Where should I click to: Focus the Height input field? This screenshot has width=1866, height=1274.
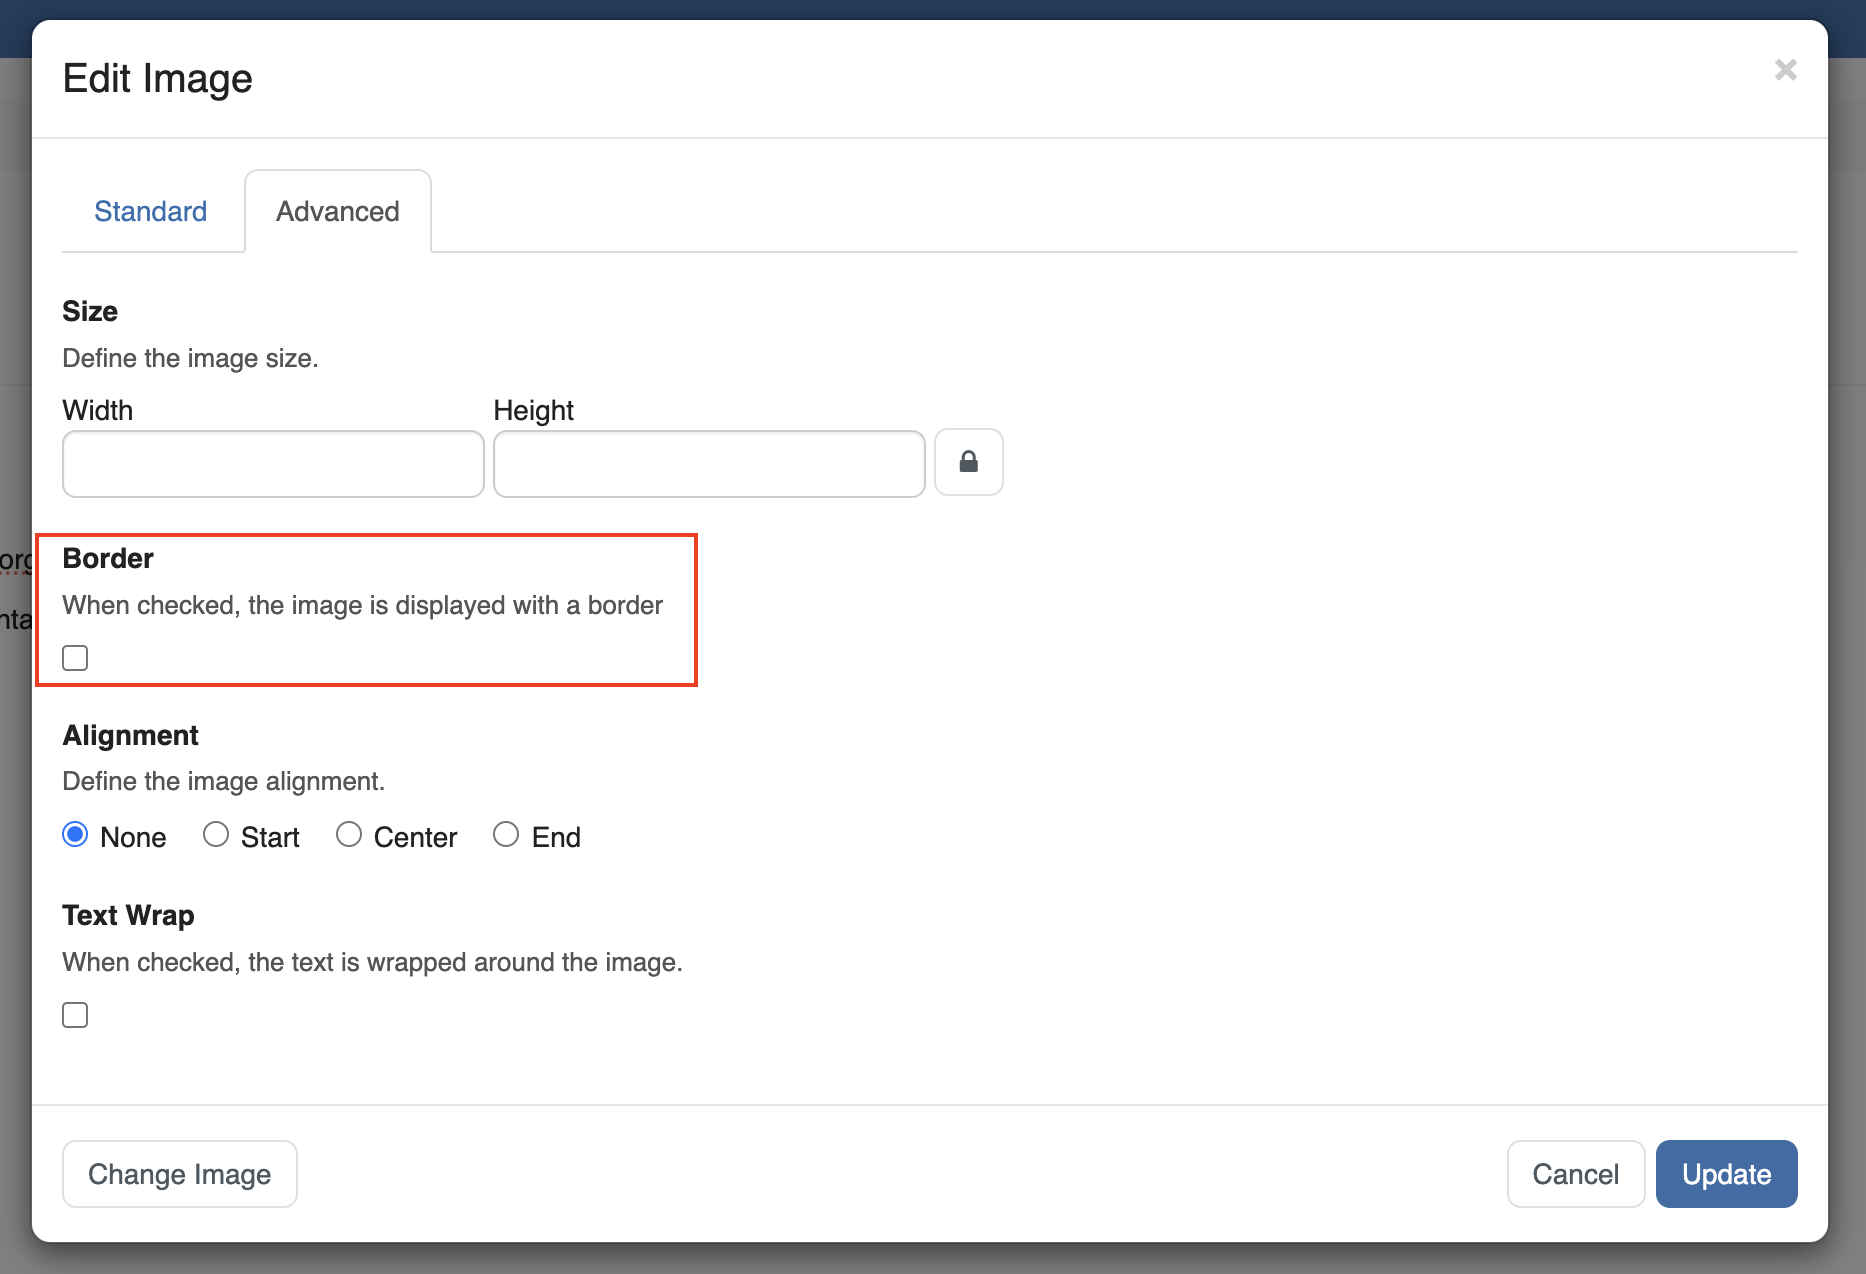click(708, 464)
